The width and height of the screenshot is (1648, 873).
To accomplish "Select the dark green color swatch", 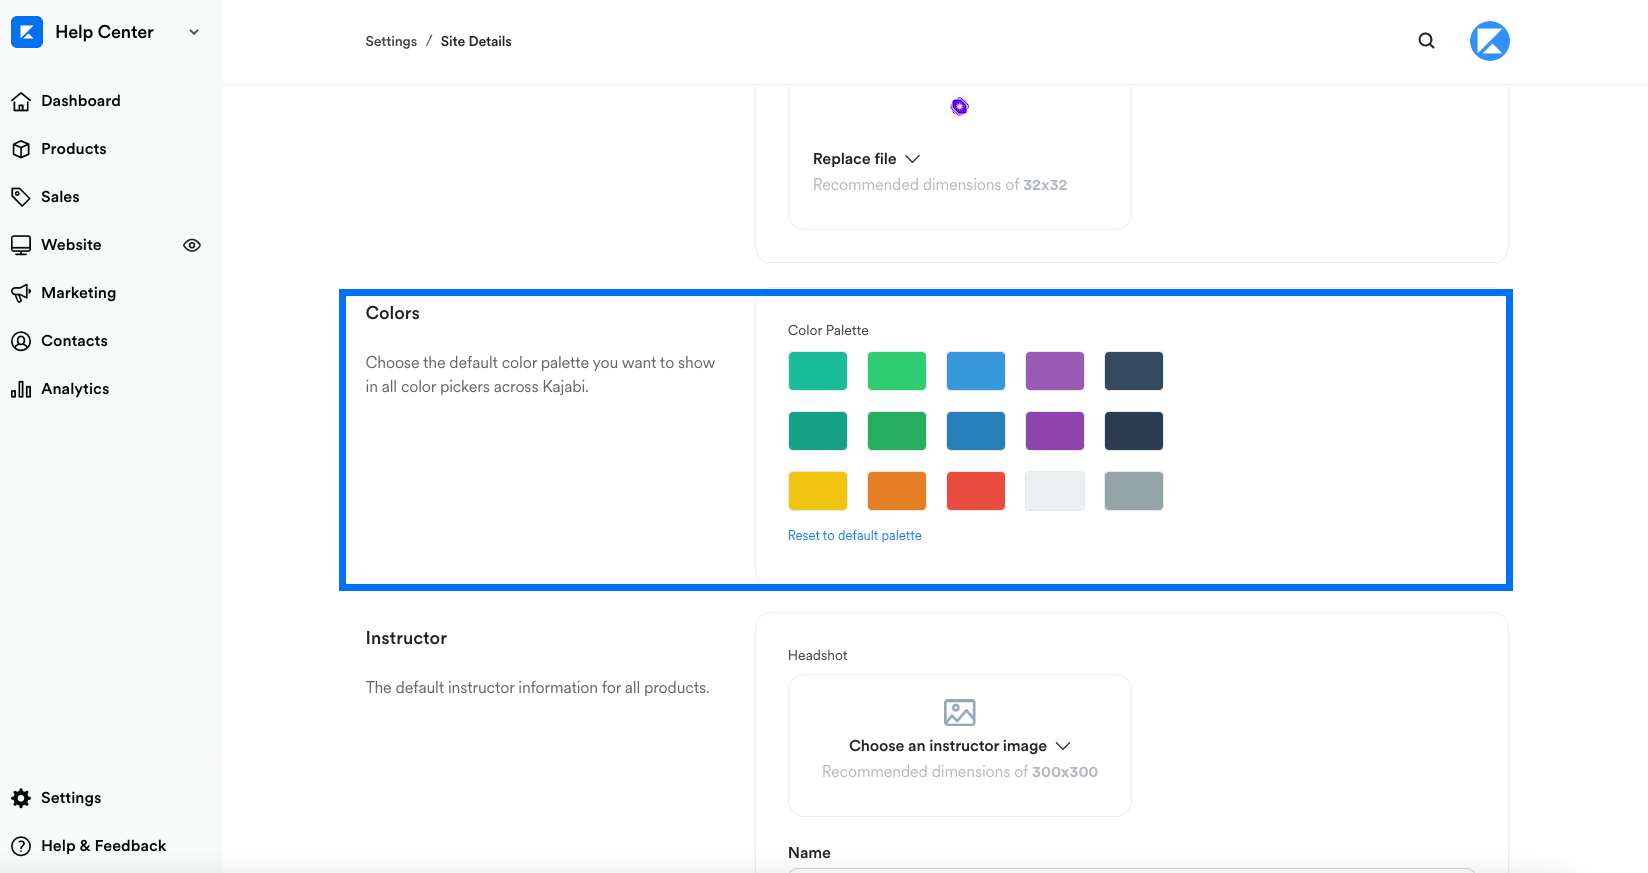I will pyautogui.click(x=897, y=431).
